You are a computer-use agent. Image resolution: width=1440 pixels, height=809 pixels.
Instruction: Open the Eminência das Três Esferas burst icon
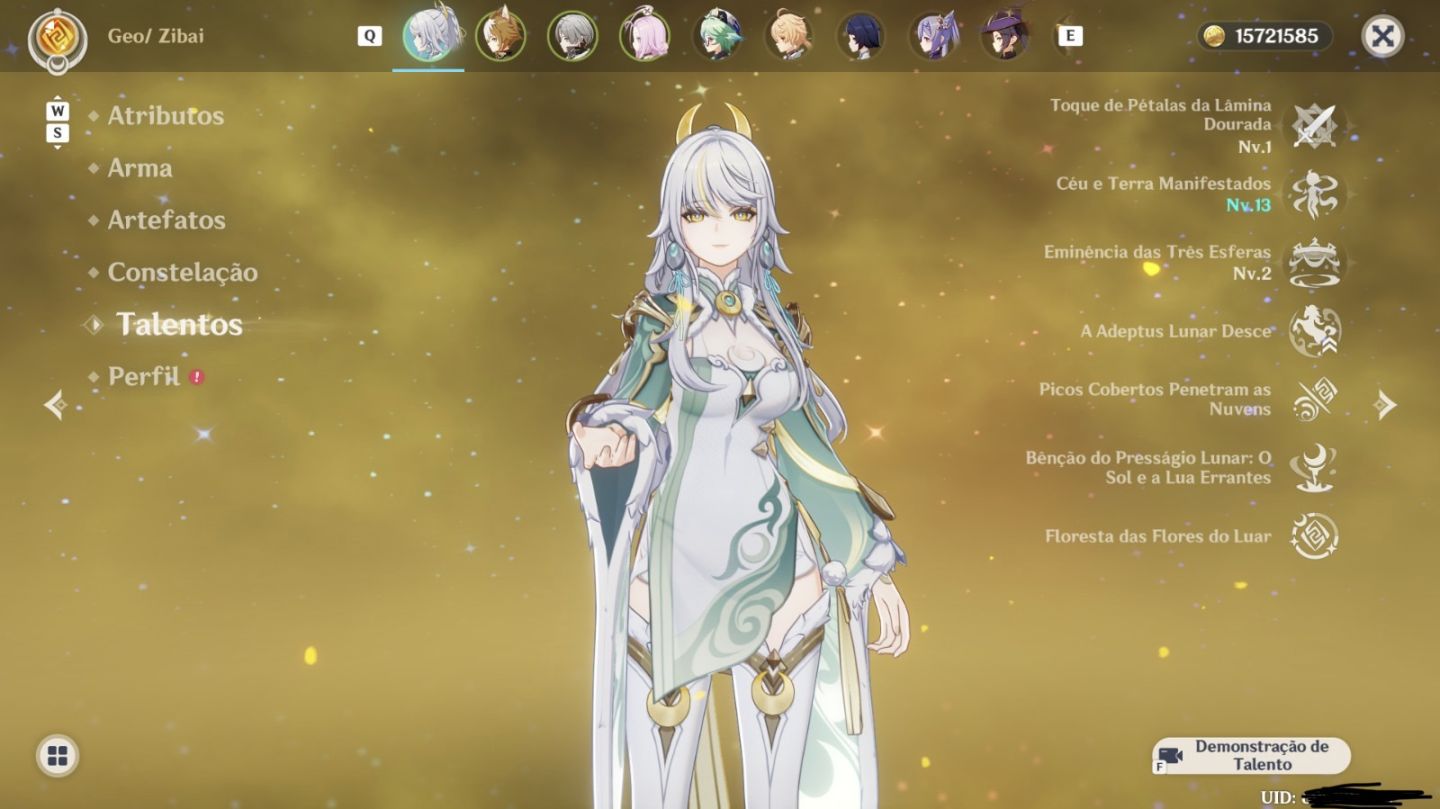1314,263
